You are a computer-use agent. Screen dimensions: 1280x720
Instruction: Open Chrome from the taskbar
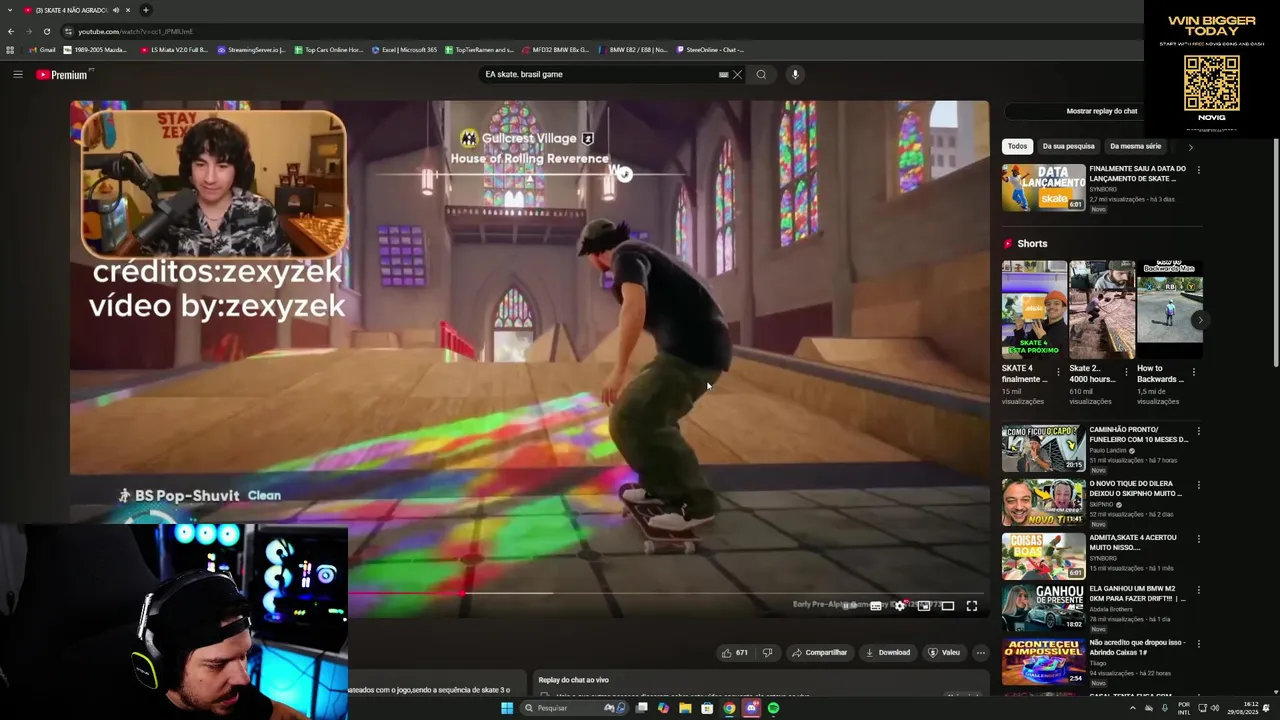(x=729, y=708)
